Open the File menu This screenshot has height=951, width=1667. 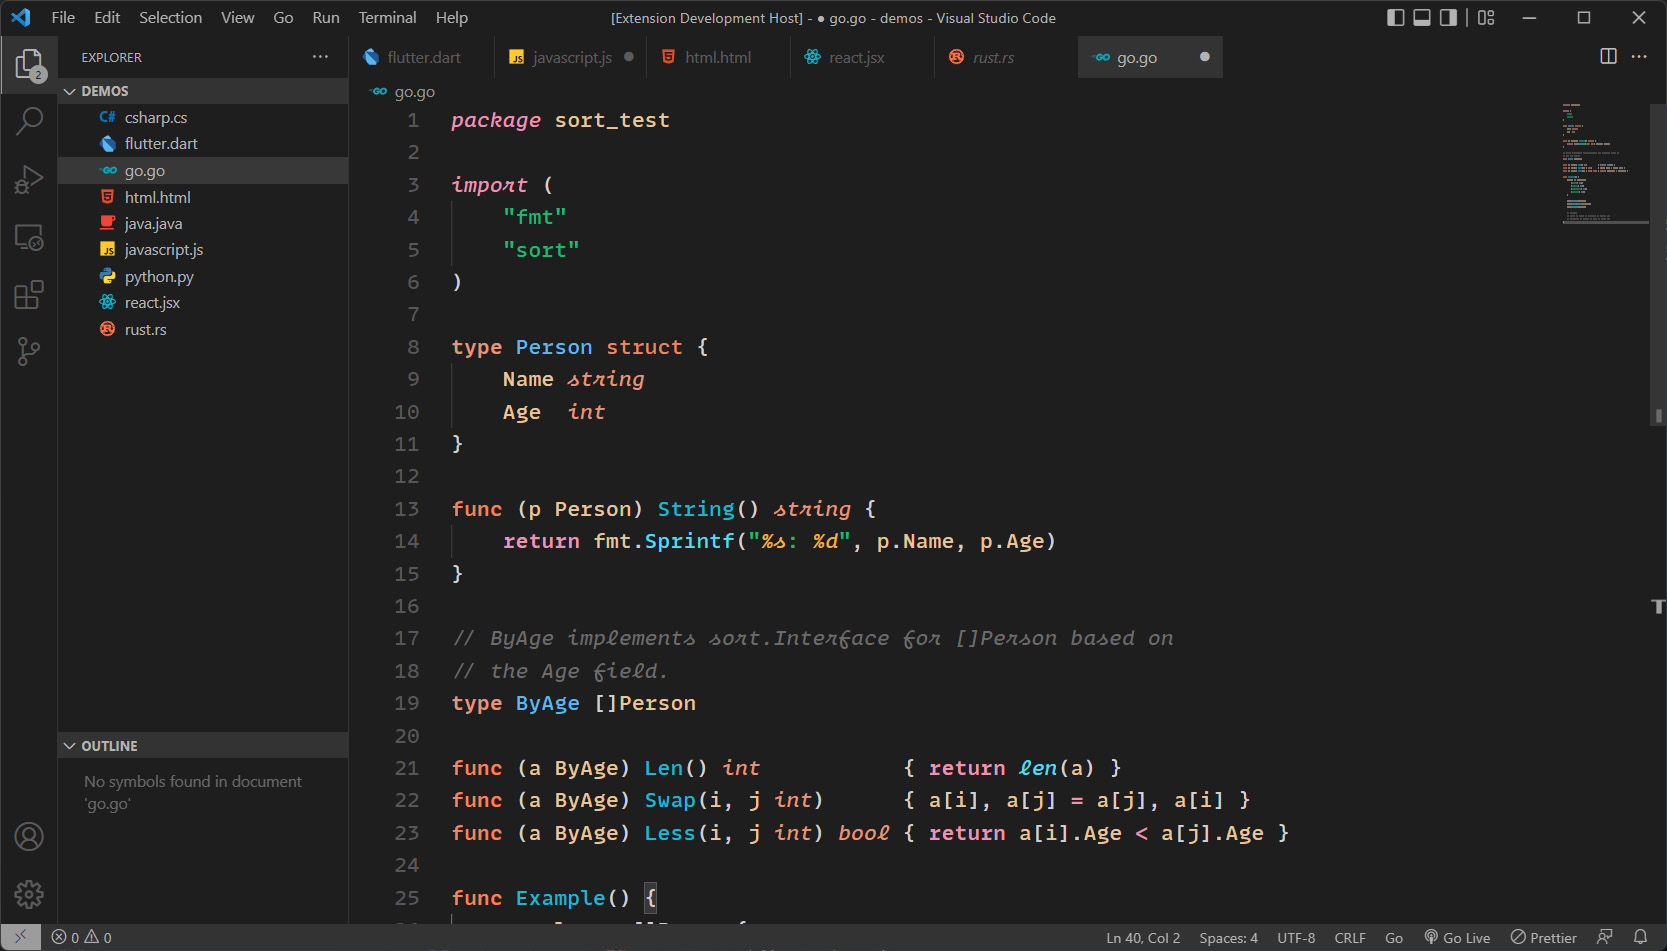click(x=63, y=17)
